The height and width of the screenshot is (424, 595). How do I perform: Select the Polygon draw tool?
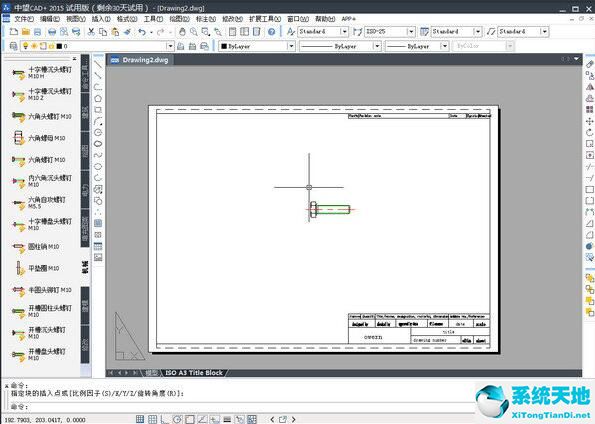98,99
